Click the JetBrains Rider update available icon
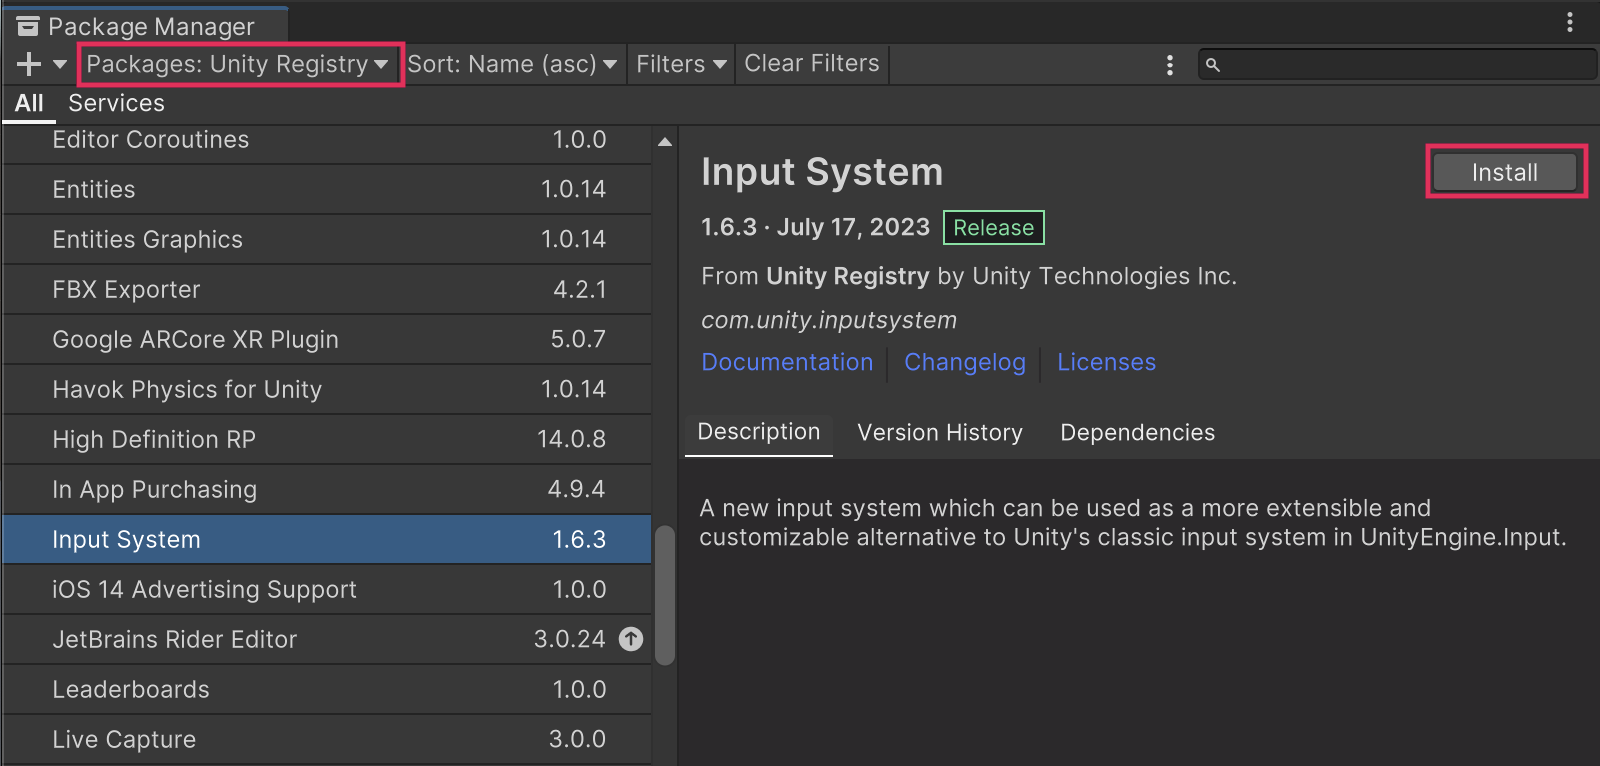 coord(631,639)
